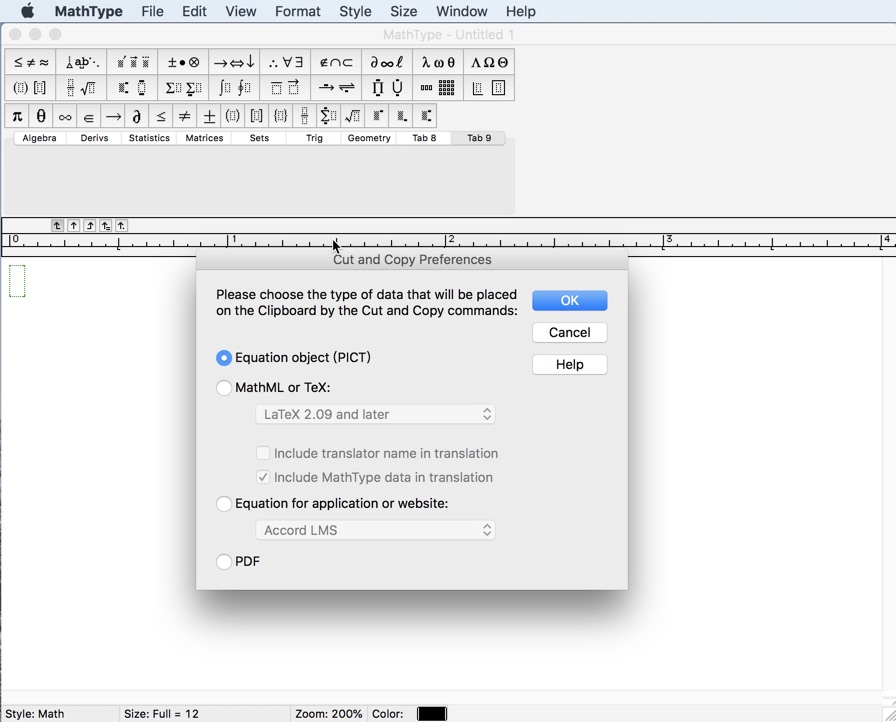This screenshot has height=722, width=896.
Task: Open the LaTeX 2.09 and later dropdown
Action: pyautogui.click(x=375, y=414)
